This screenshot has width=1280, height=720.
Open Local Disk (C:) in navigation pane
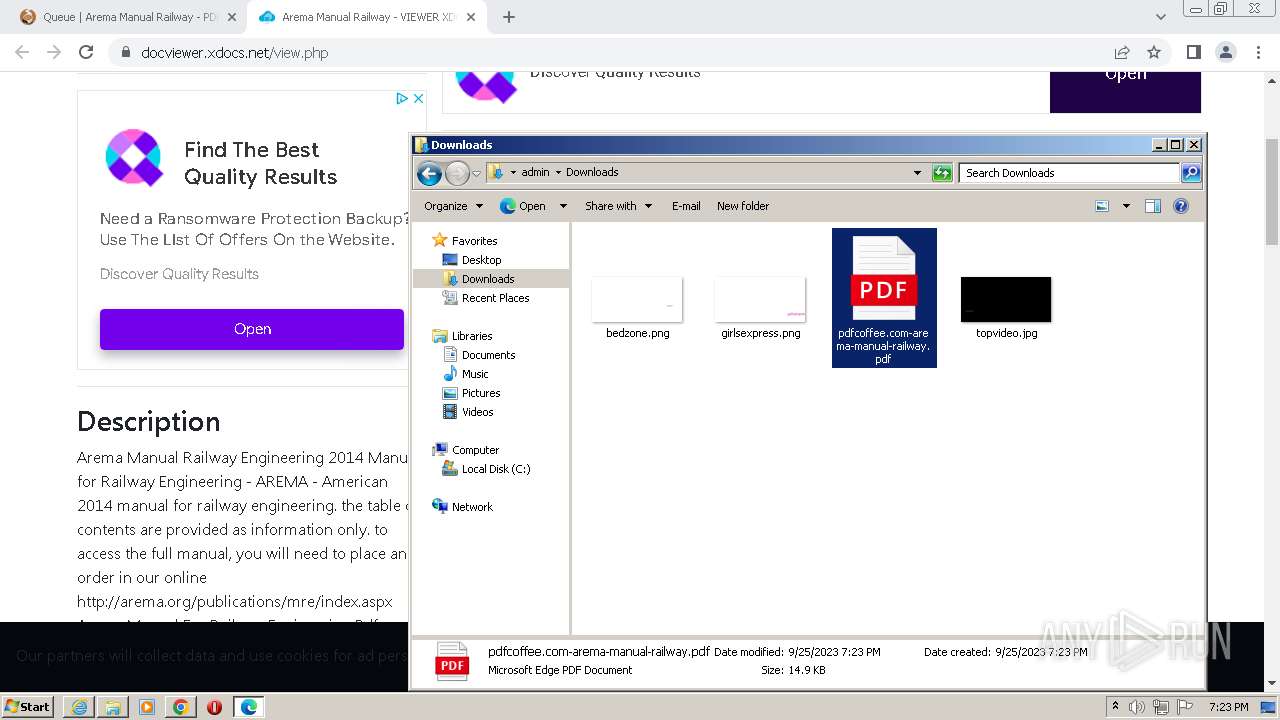495,469
